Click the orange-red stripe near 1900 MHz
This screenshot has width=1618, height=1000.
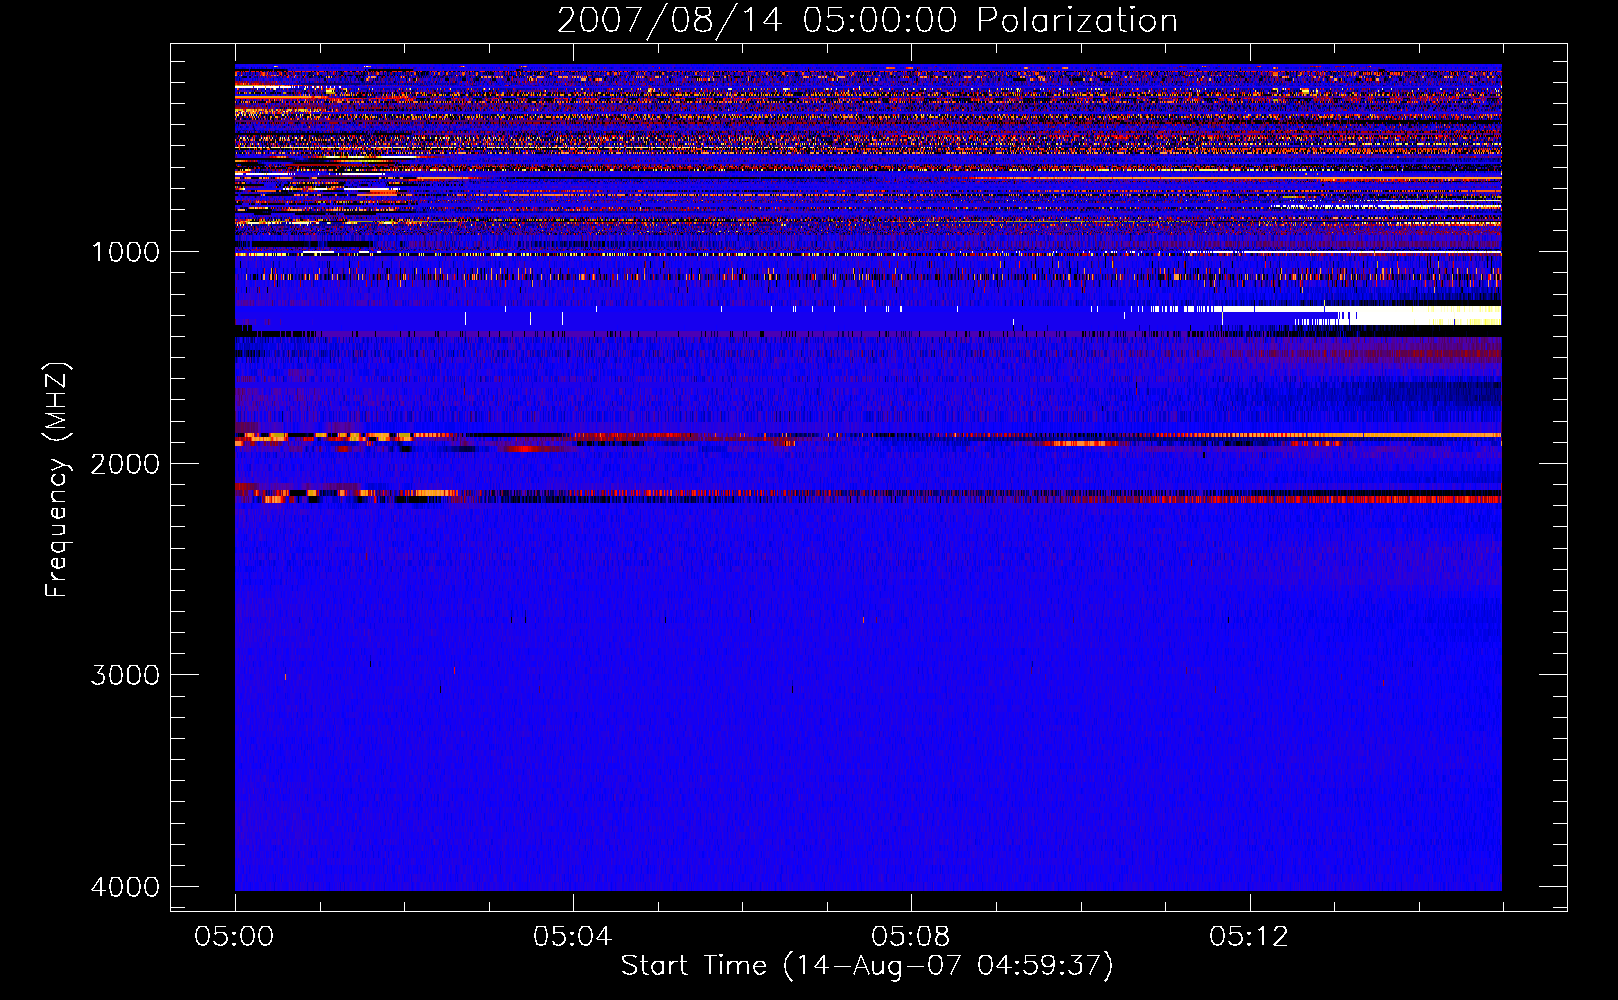click(x=868, y=437)
